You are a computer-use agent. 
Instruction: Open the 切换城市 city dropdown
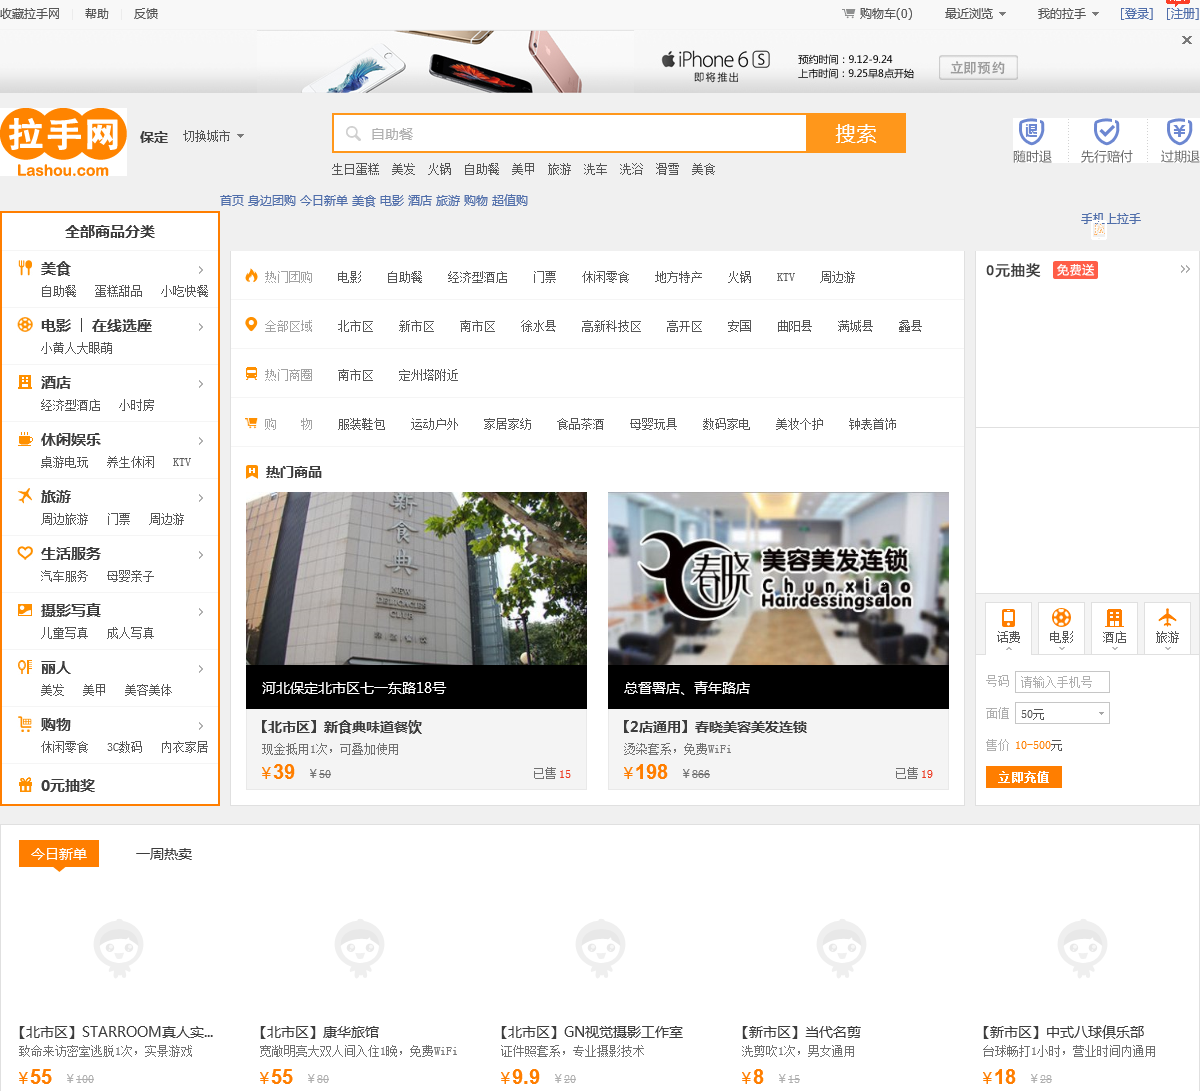[x=213, y=136]
